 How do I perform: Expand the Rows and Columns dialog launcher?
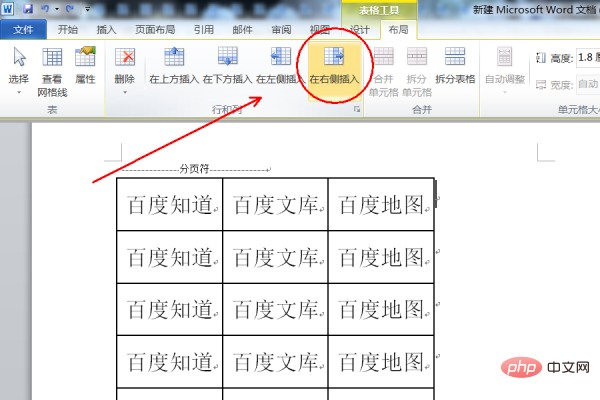pos(357,108)
